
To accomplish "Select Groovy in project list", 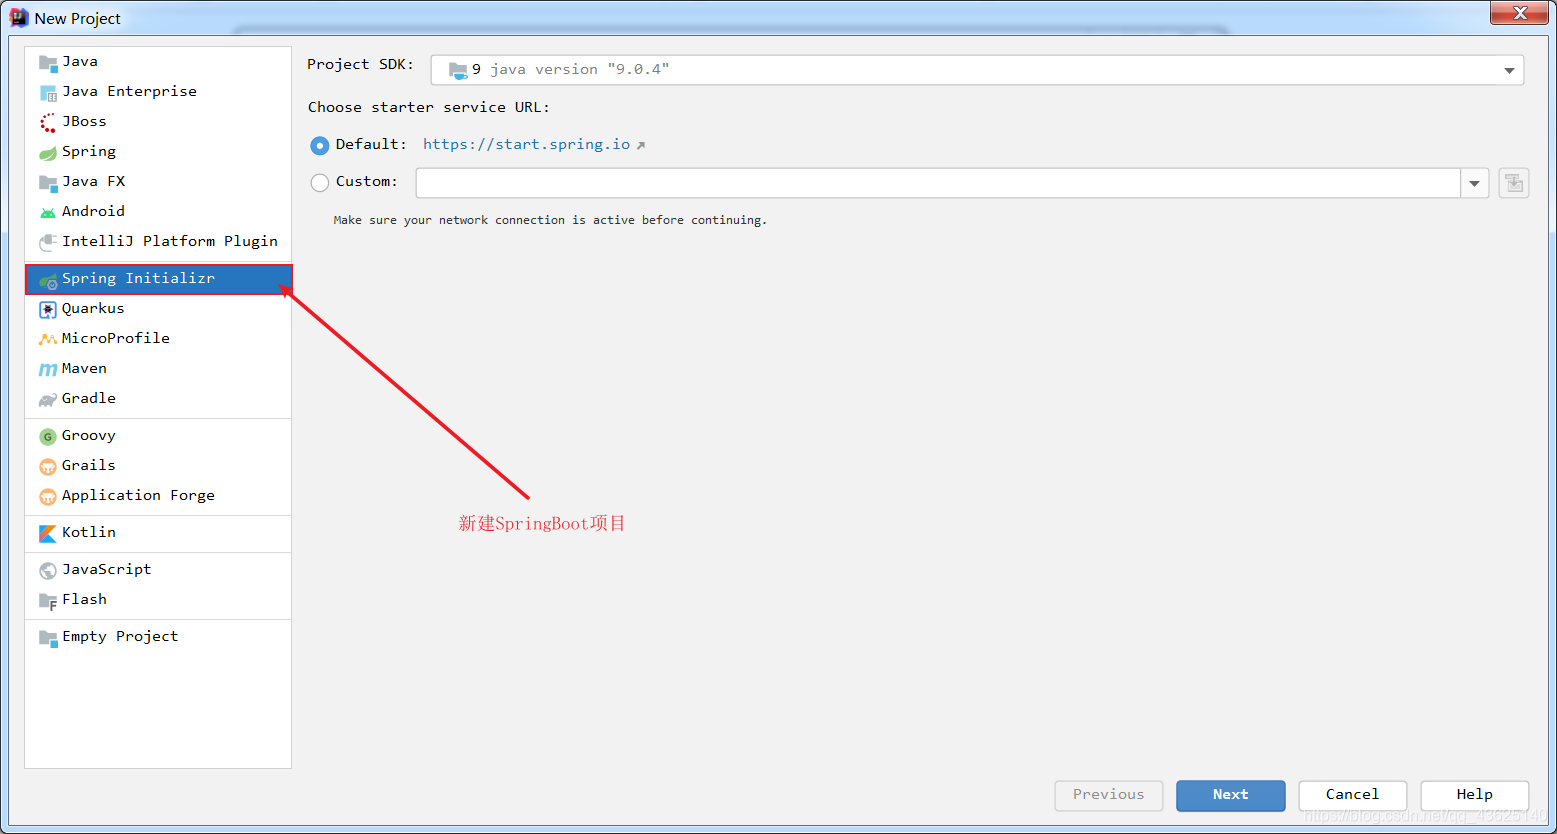I will (158, 436).
